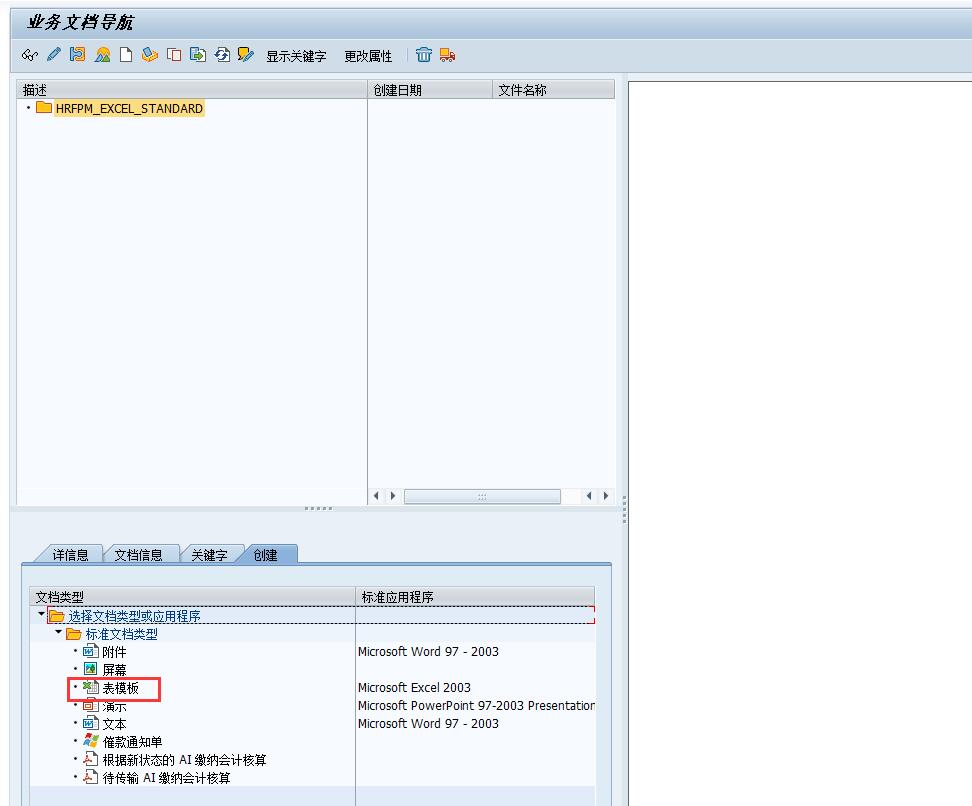This screenshot has height=806, width=972.
Task: Switch to the 详信息 tab
Action: [69, 555]
